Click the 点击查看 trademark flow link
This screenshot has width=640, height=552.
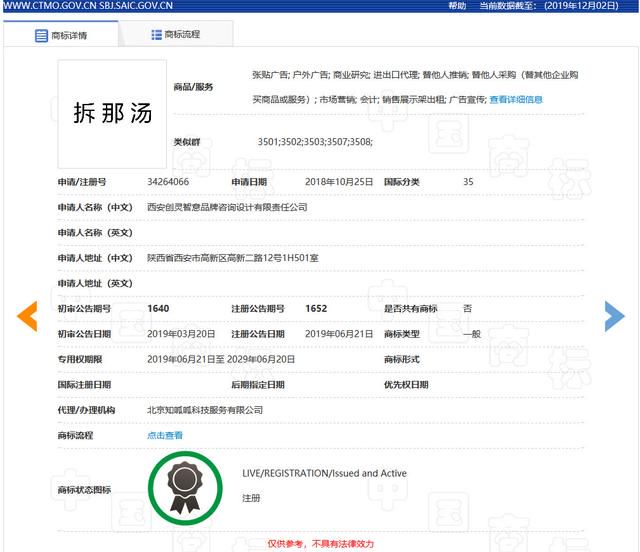tap(165, 436)
